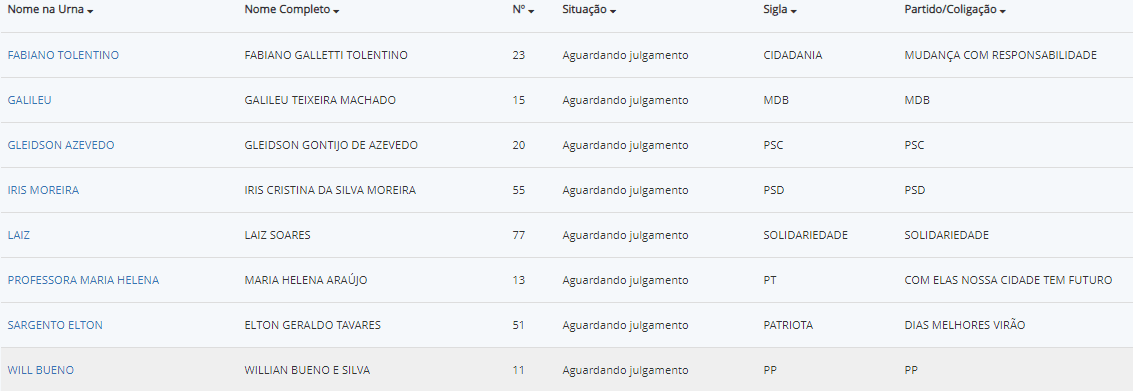
Task: Click the Situação header text
Action: (x=585, y=10)
